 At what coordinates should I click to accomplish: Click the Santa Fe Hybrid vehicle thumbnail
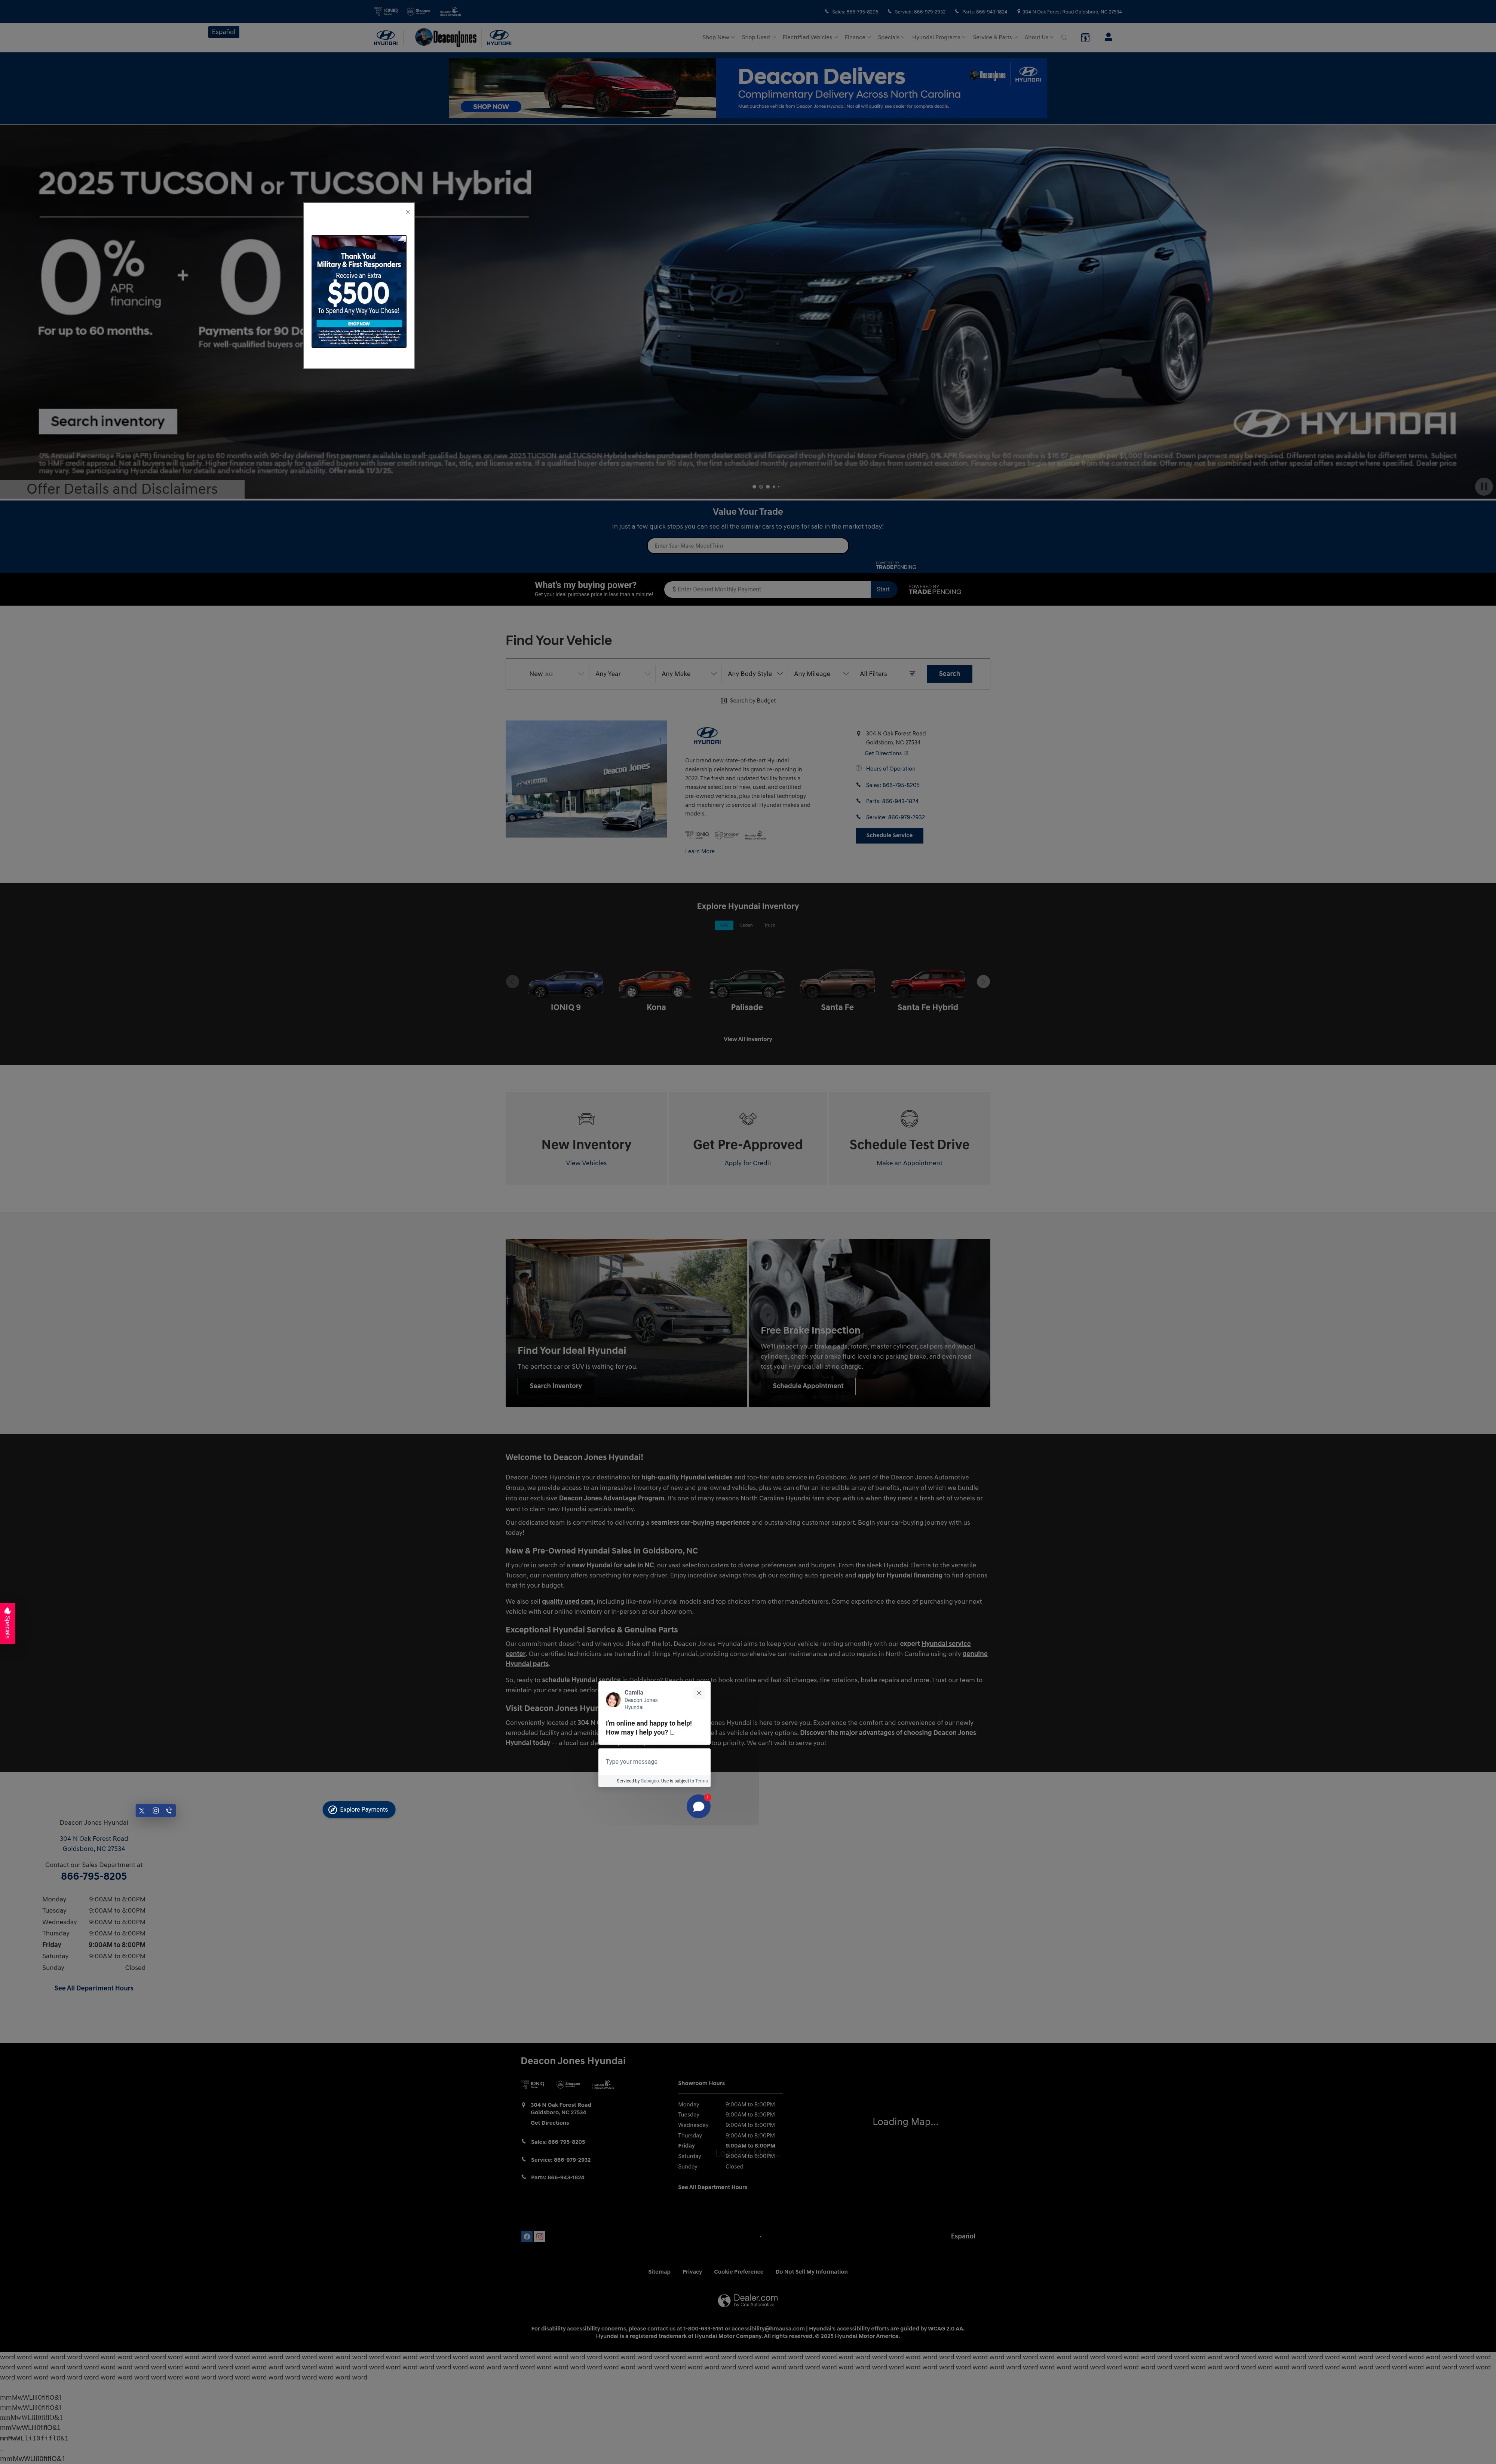pos(928,984)
